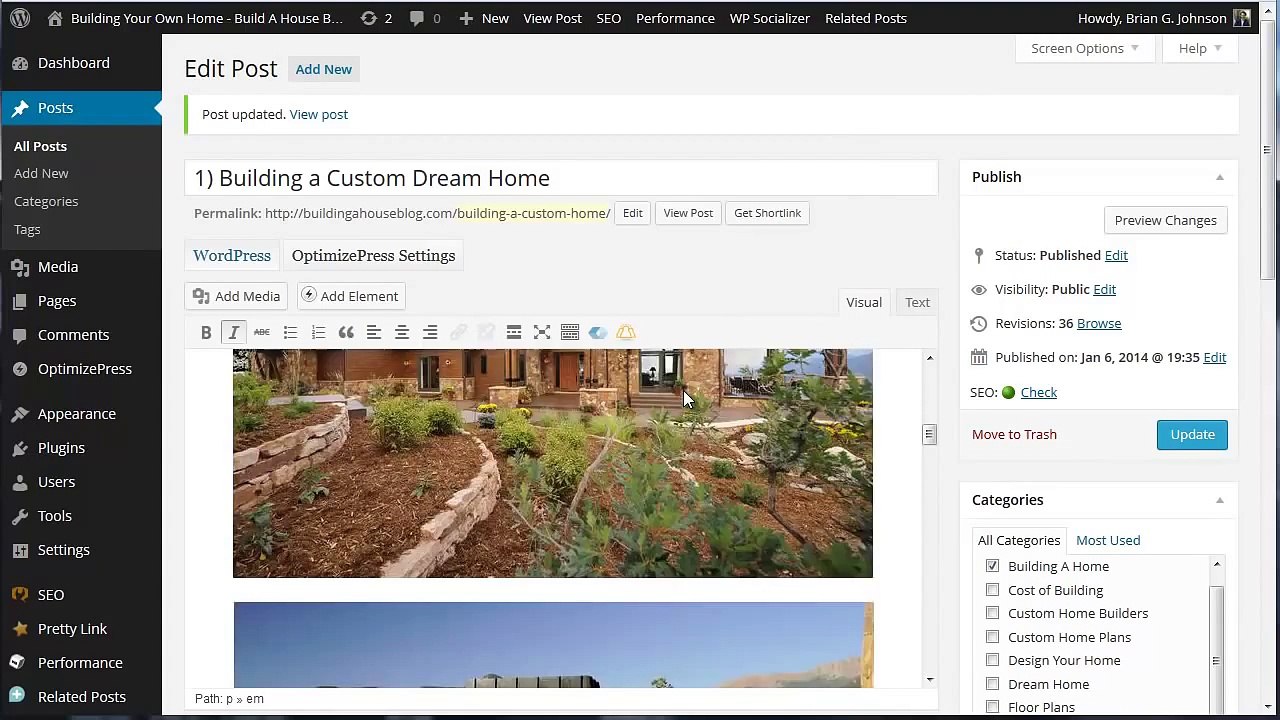Apply strikethrough formatting icon

click(262, 332)
